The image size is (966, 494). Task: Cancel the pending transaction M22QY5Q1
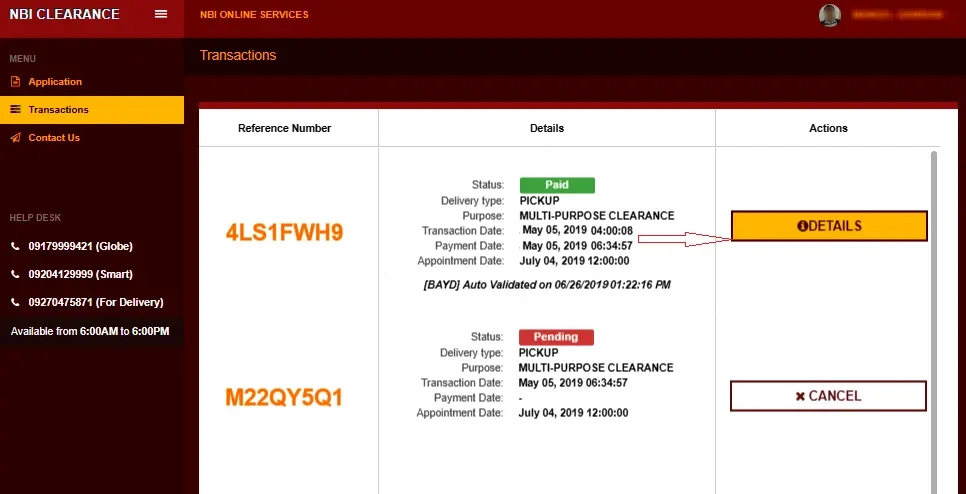[x=829, y=396]
